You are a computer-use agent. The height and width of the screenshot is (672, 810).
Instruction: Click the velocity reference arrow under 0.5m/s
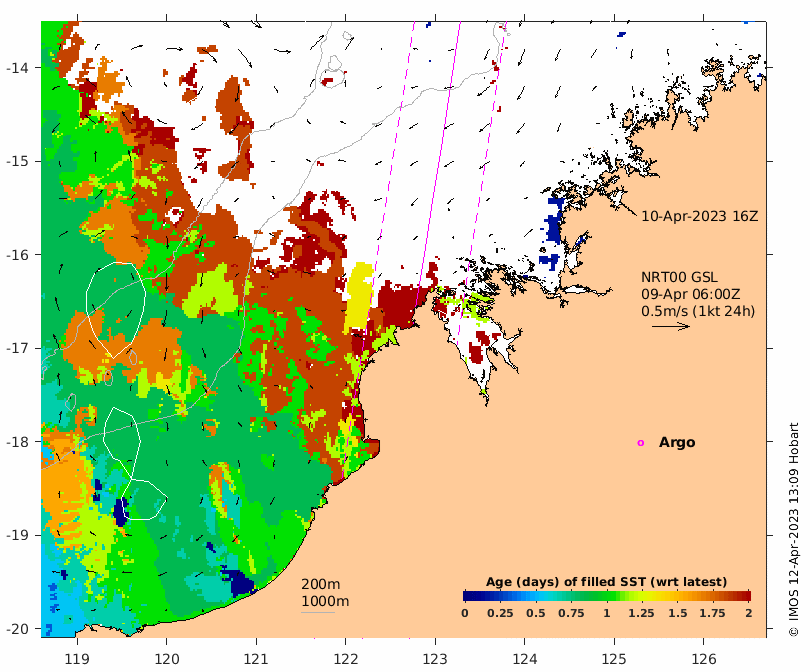click(x=671, y=326)
